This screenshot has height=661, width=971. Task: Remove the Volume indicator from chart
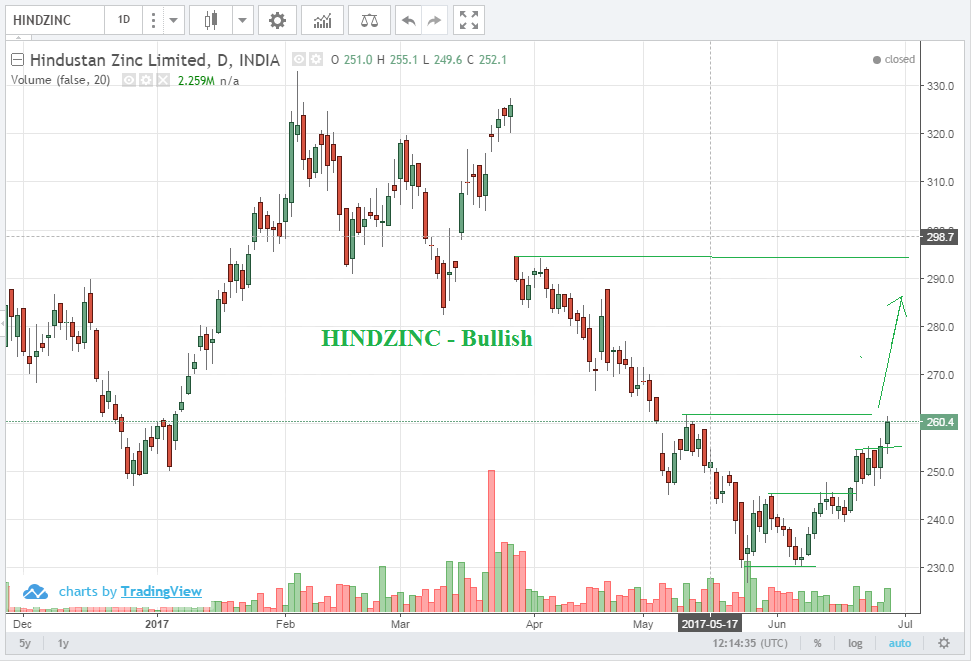click(x=162, y=80)
